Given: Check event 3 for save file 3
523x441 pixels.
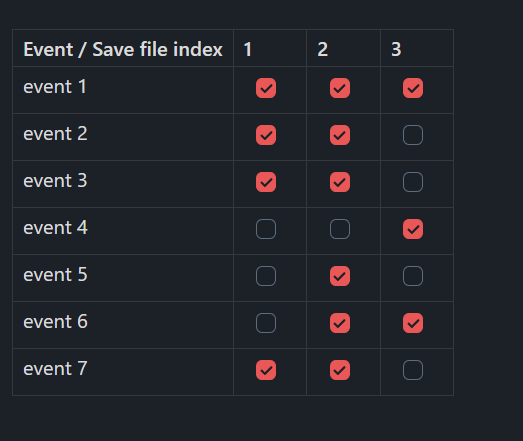Looking at the screenshot, I should click(x=413, y=182).
